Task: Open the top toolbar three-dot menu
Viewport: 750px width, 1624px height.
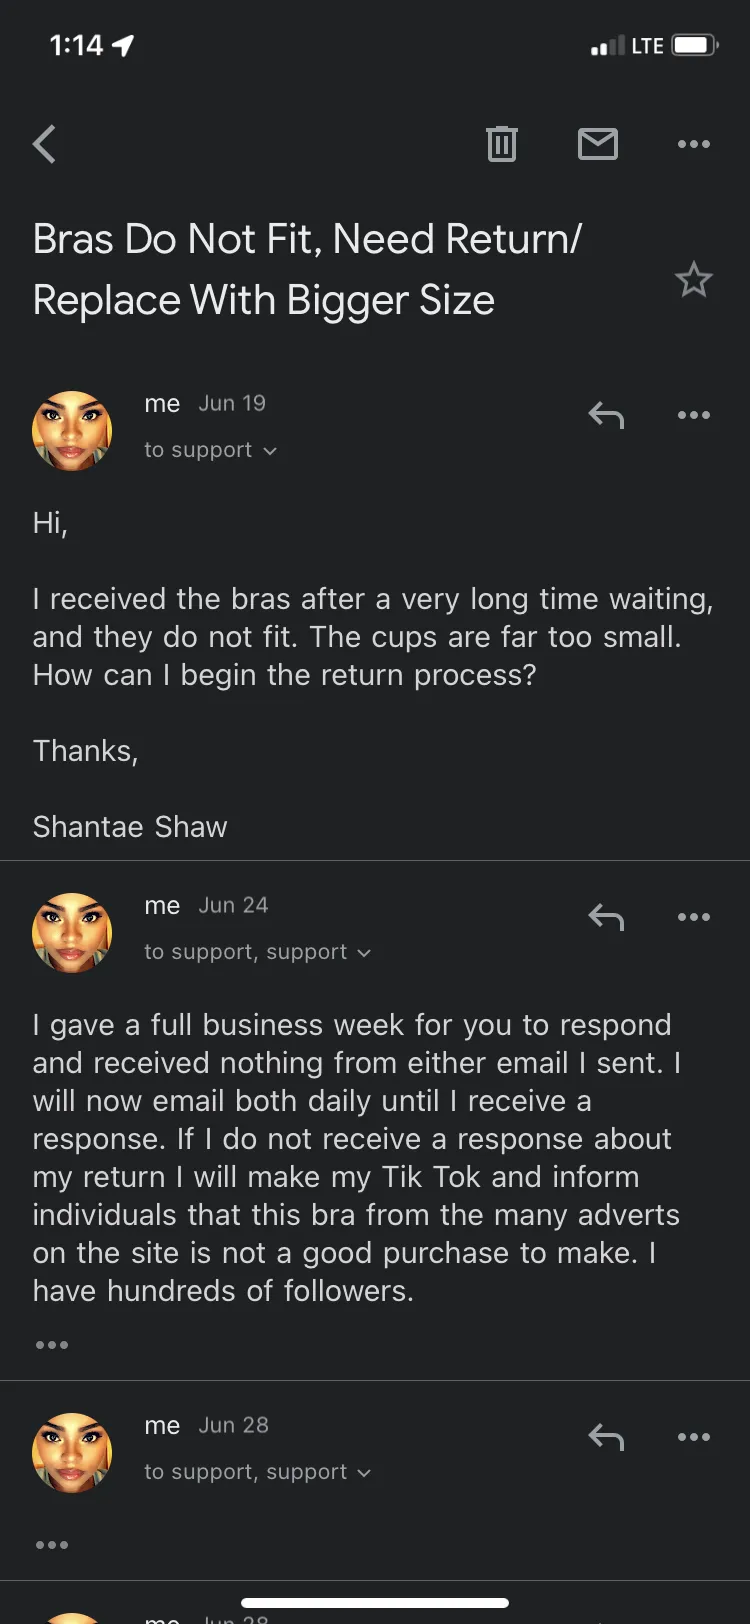Action: (x=694, y=144)
